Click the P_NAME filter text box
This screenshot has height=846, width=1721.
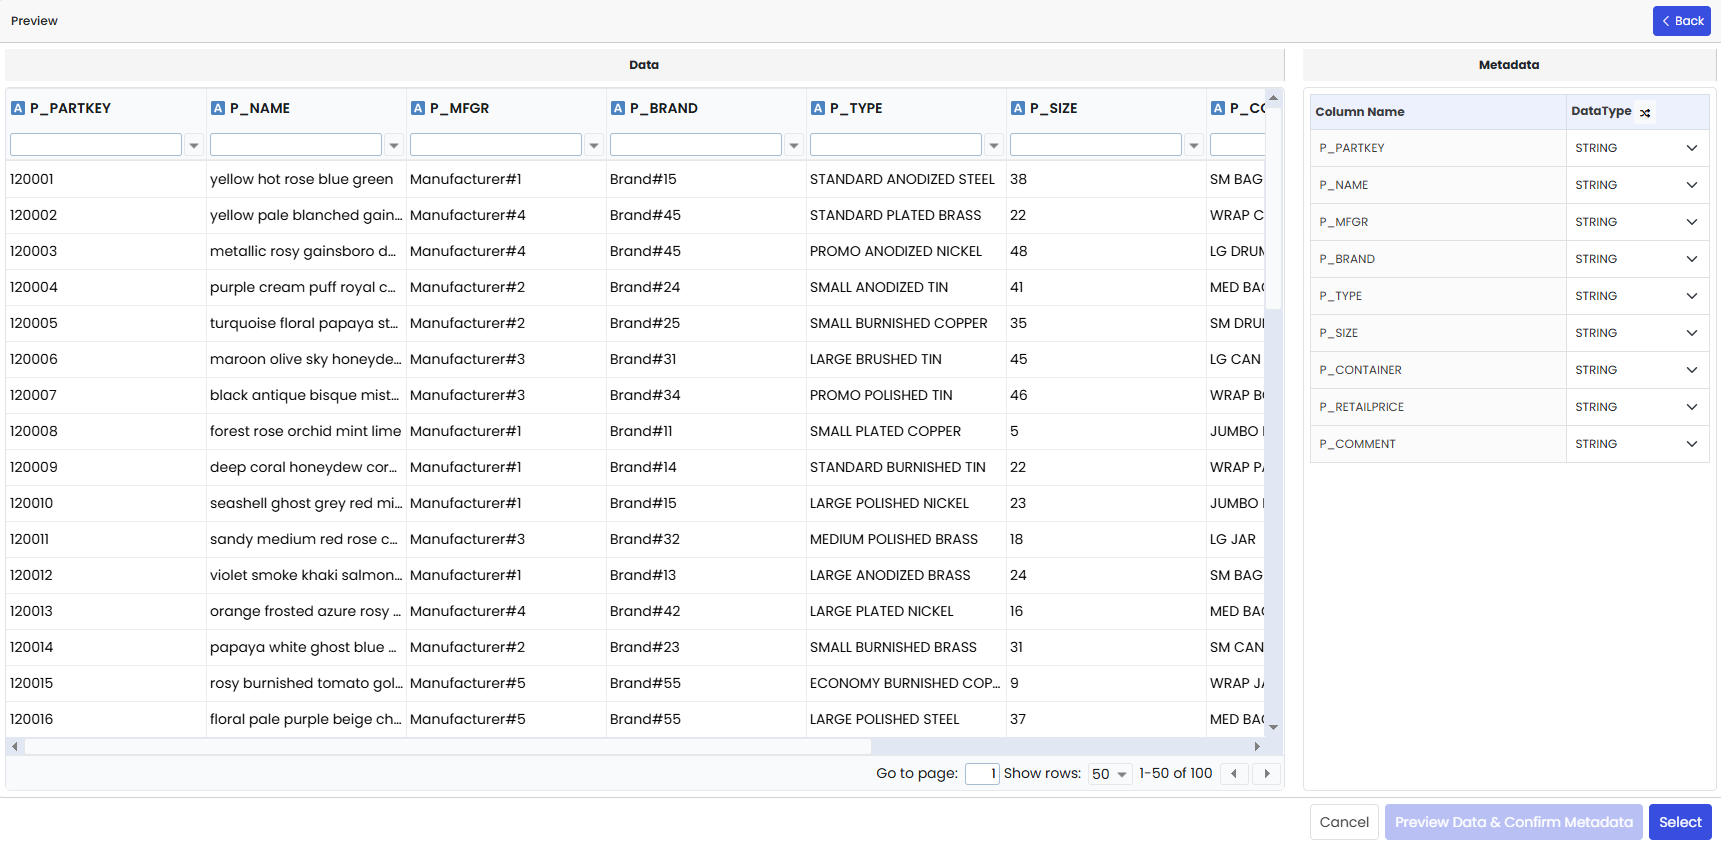(x=296, y=145)
